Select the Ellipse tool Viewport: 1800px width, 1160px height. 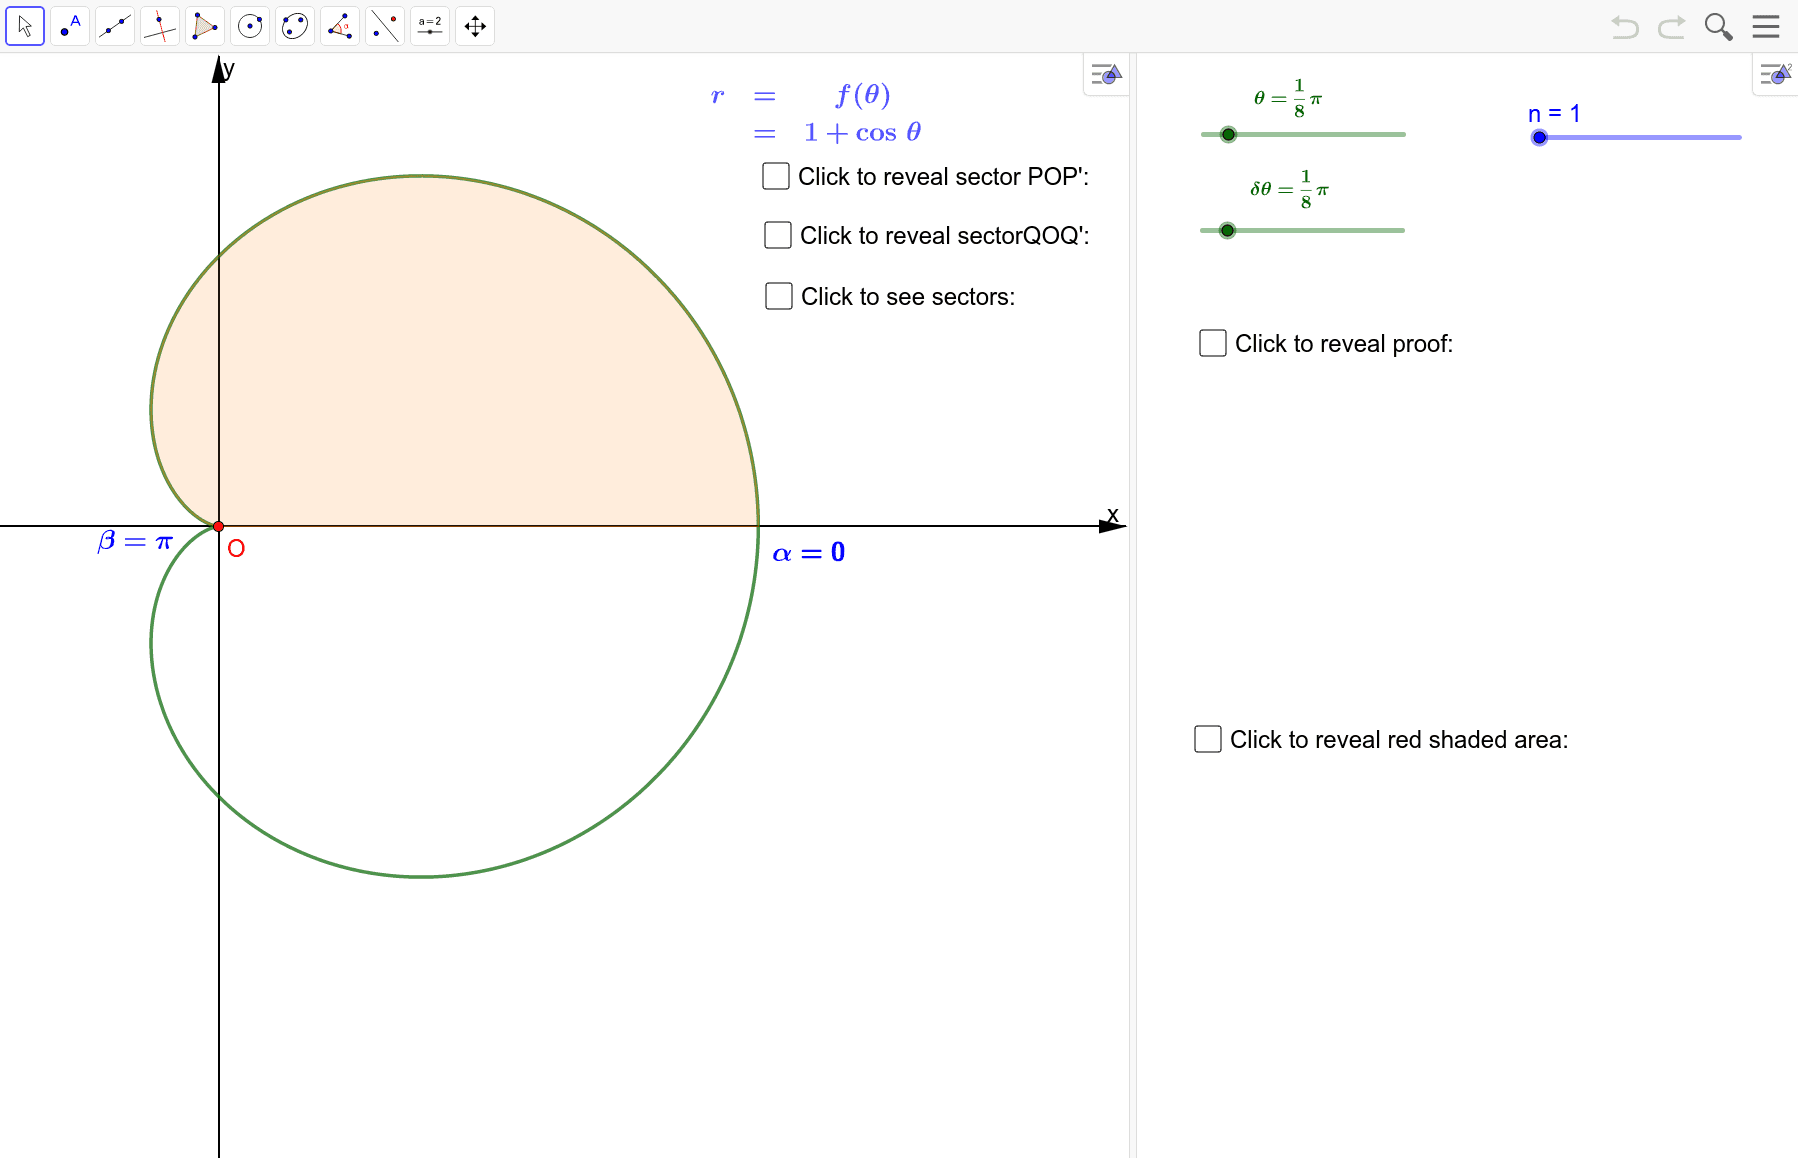[x=295, y=26]
